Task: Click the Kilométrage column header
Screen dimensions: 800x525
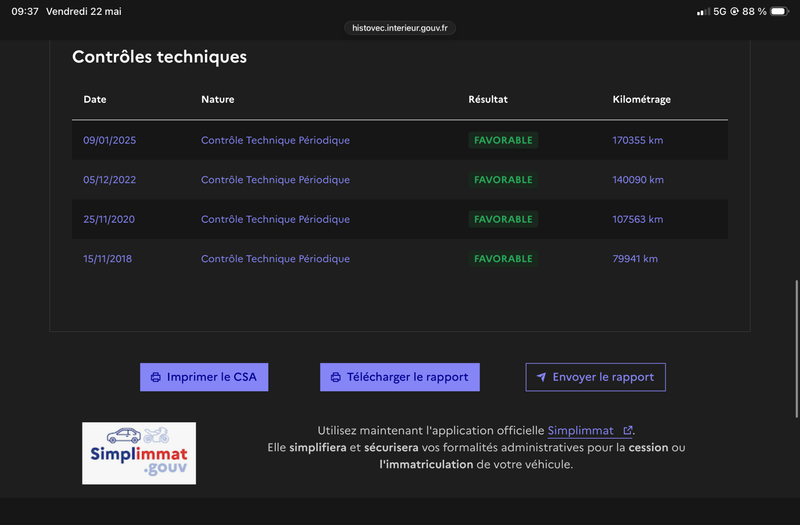Action: click(641, 99)
